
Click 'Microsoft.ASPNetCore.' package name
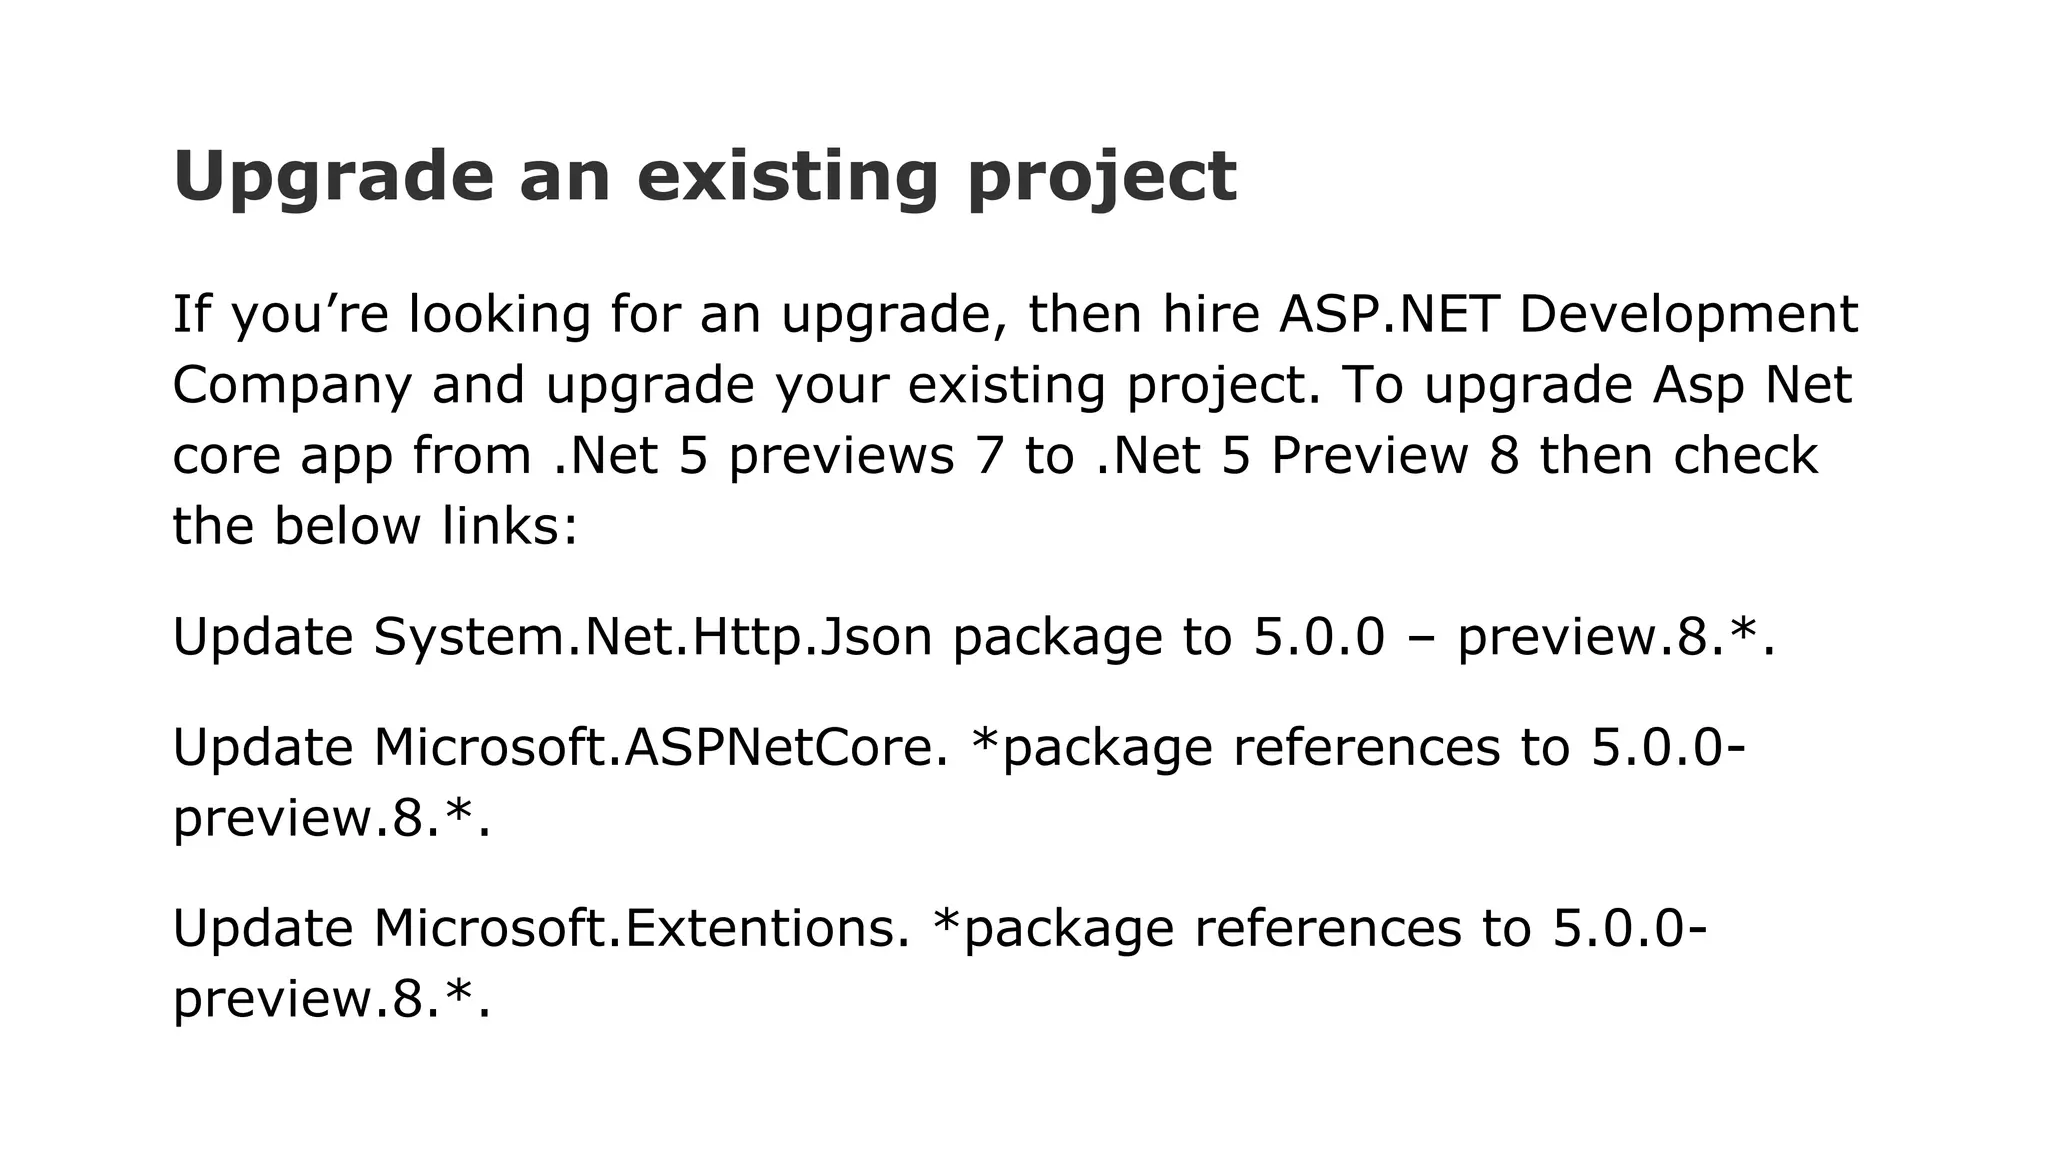click(x=660, y=747)
